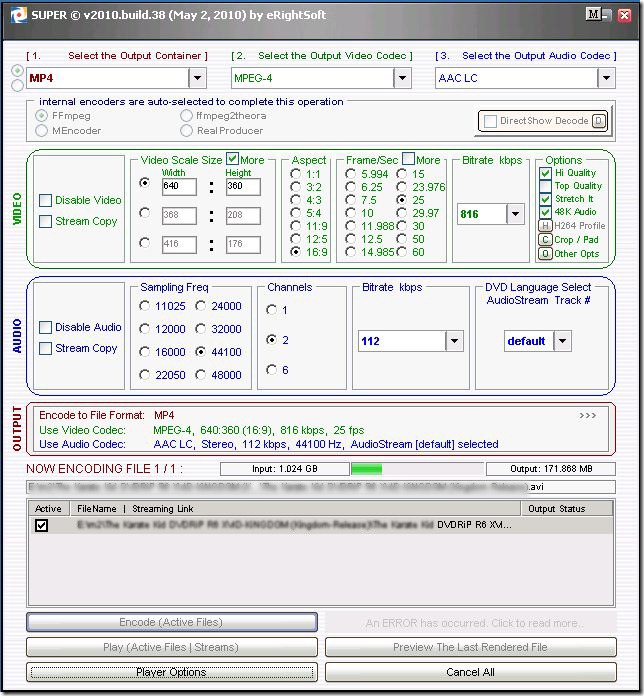Select the lower container mode radio beside MP4
This screenshot has height=696, width=644.
point(17,85)
